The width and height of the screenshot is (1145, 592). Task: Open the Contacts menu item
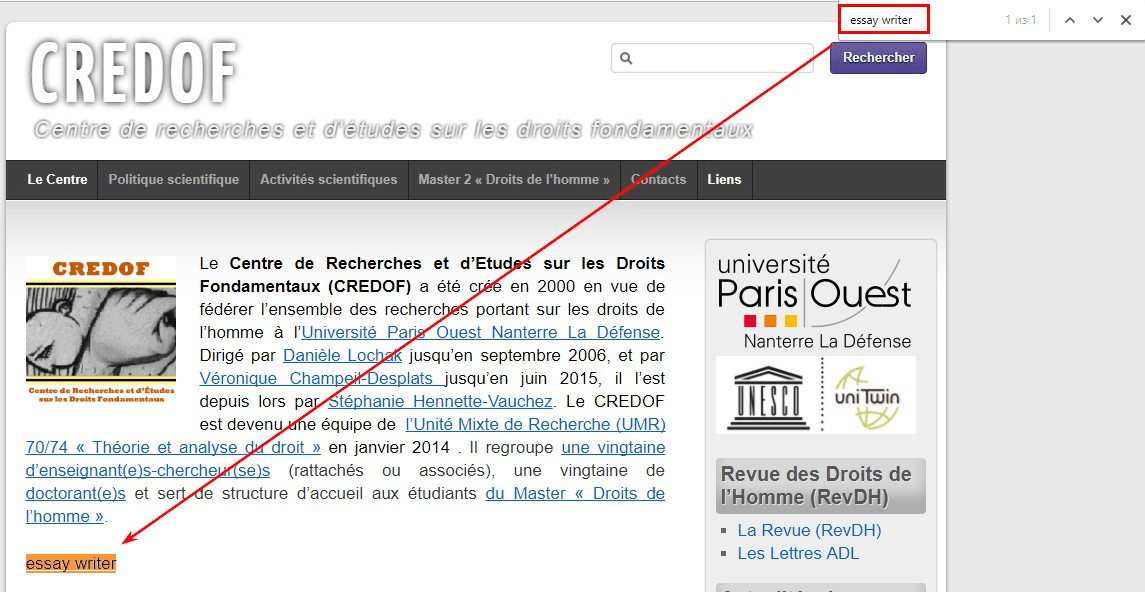[x=659, y=180]
